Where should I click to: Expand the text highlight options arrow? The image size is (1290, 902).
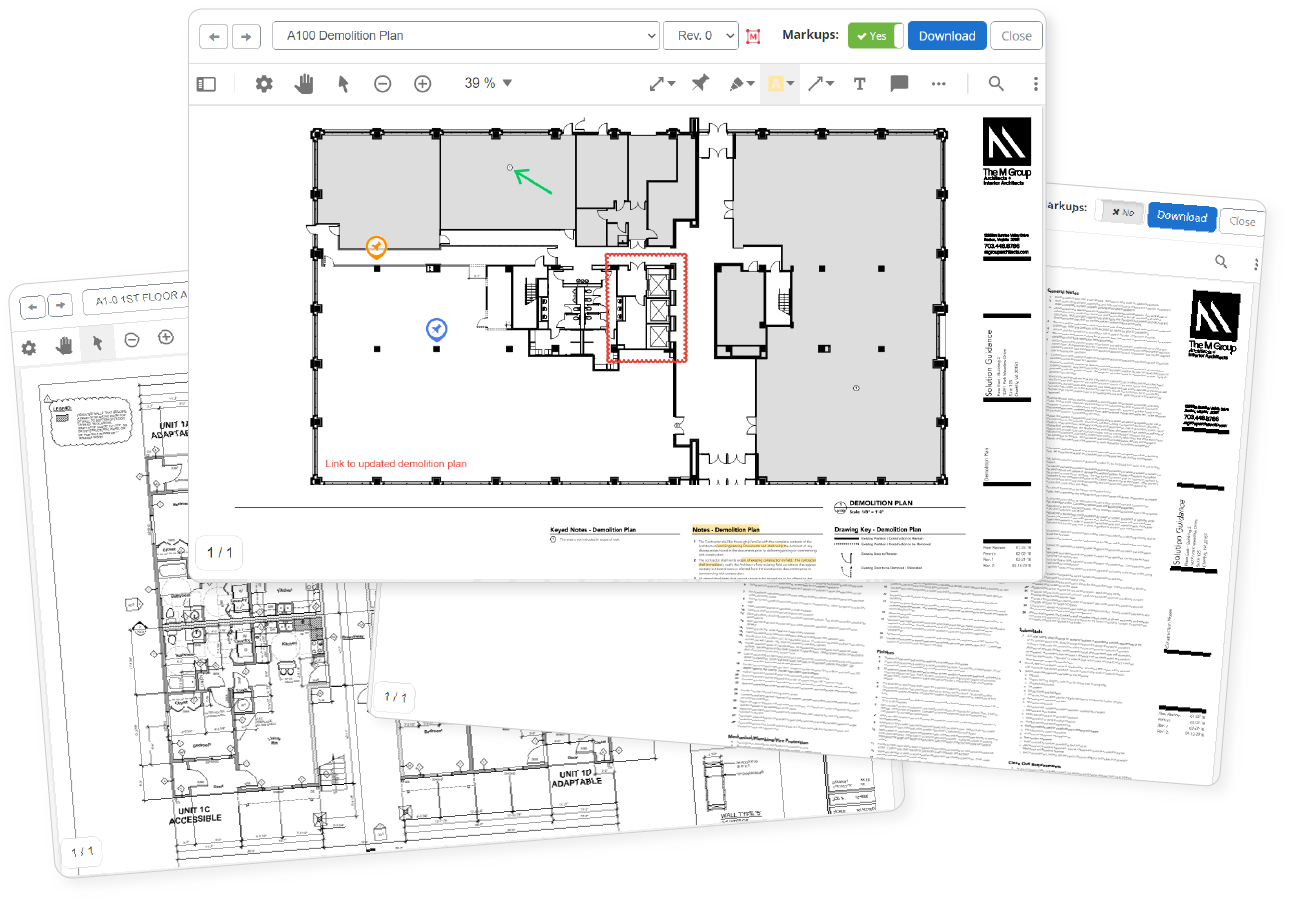point(791,84)
